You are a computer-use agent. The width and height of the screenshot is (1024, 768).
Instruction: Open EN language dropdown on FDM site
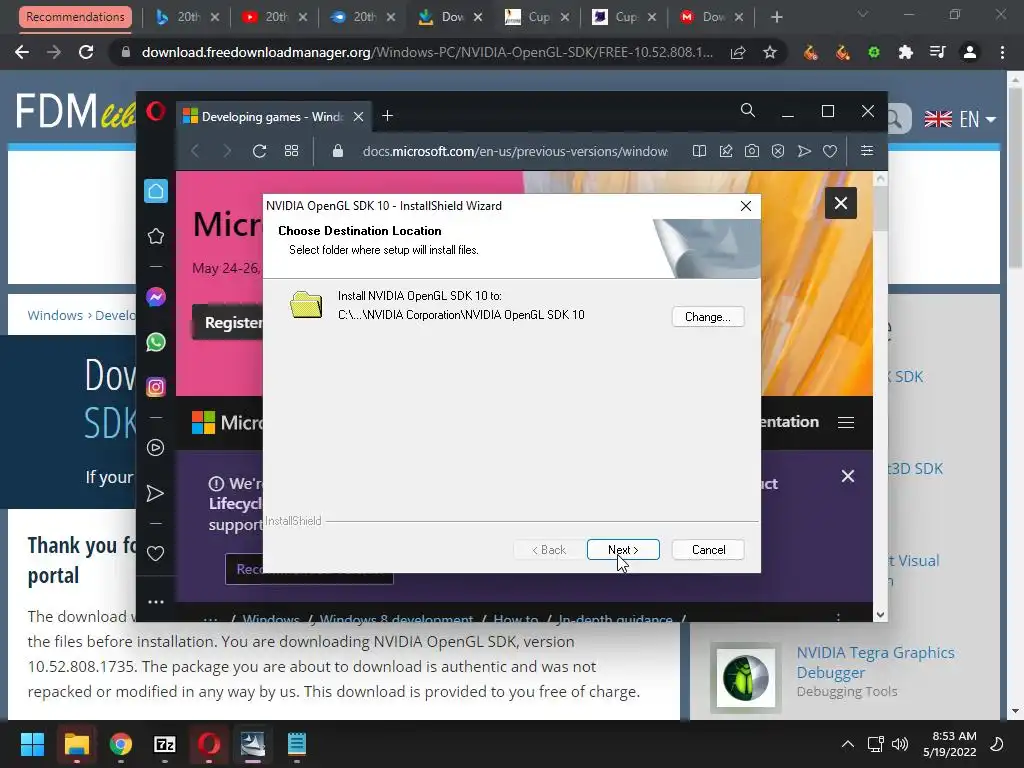[960, 120]
